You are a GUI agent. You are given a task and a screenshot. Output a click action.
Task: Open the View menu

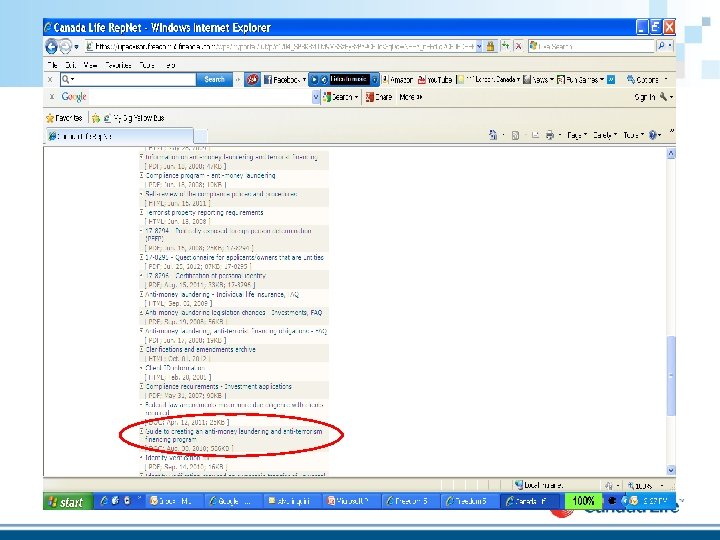(x=90, y=65)
